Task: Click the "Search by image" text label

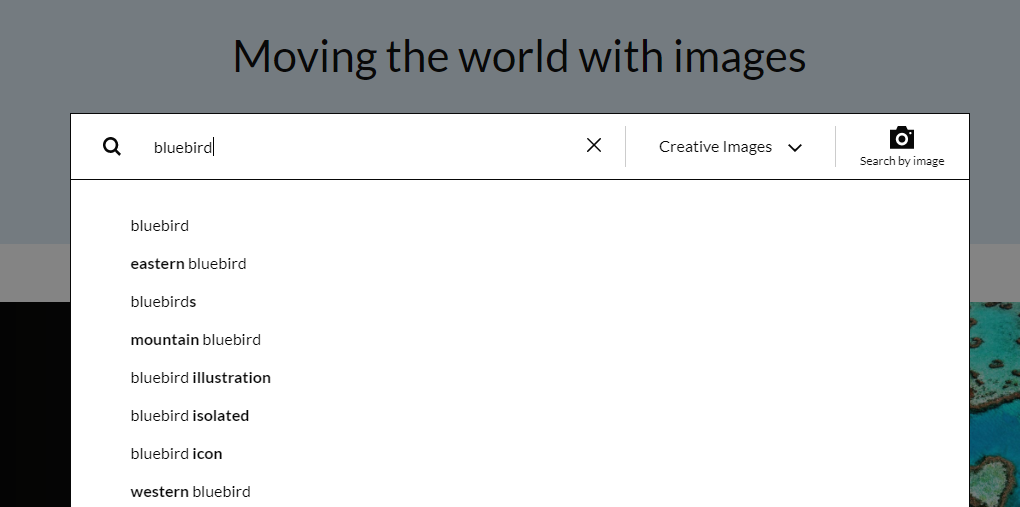Action: click(902, 161)
